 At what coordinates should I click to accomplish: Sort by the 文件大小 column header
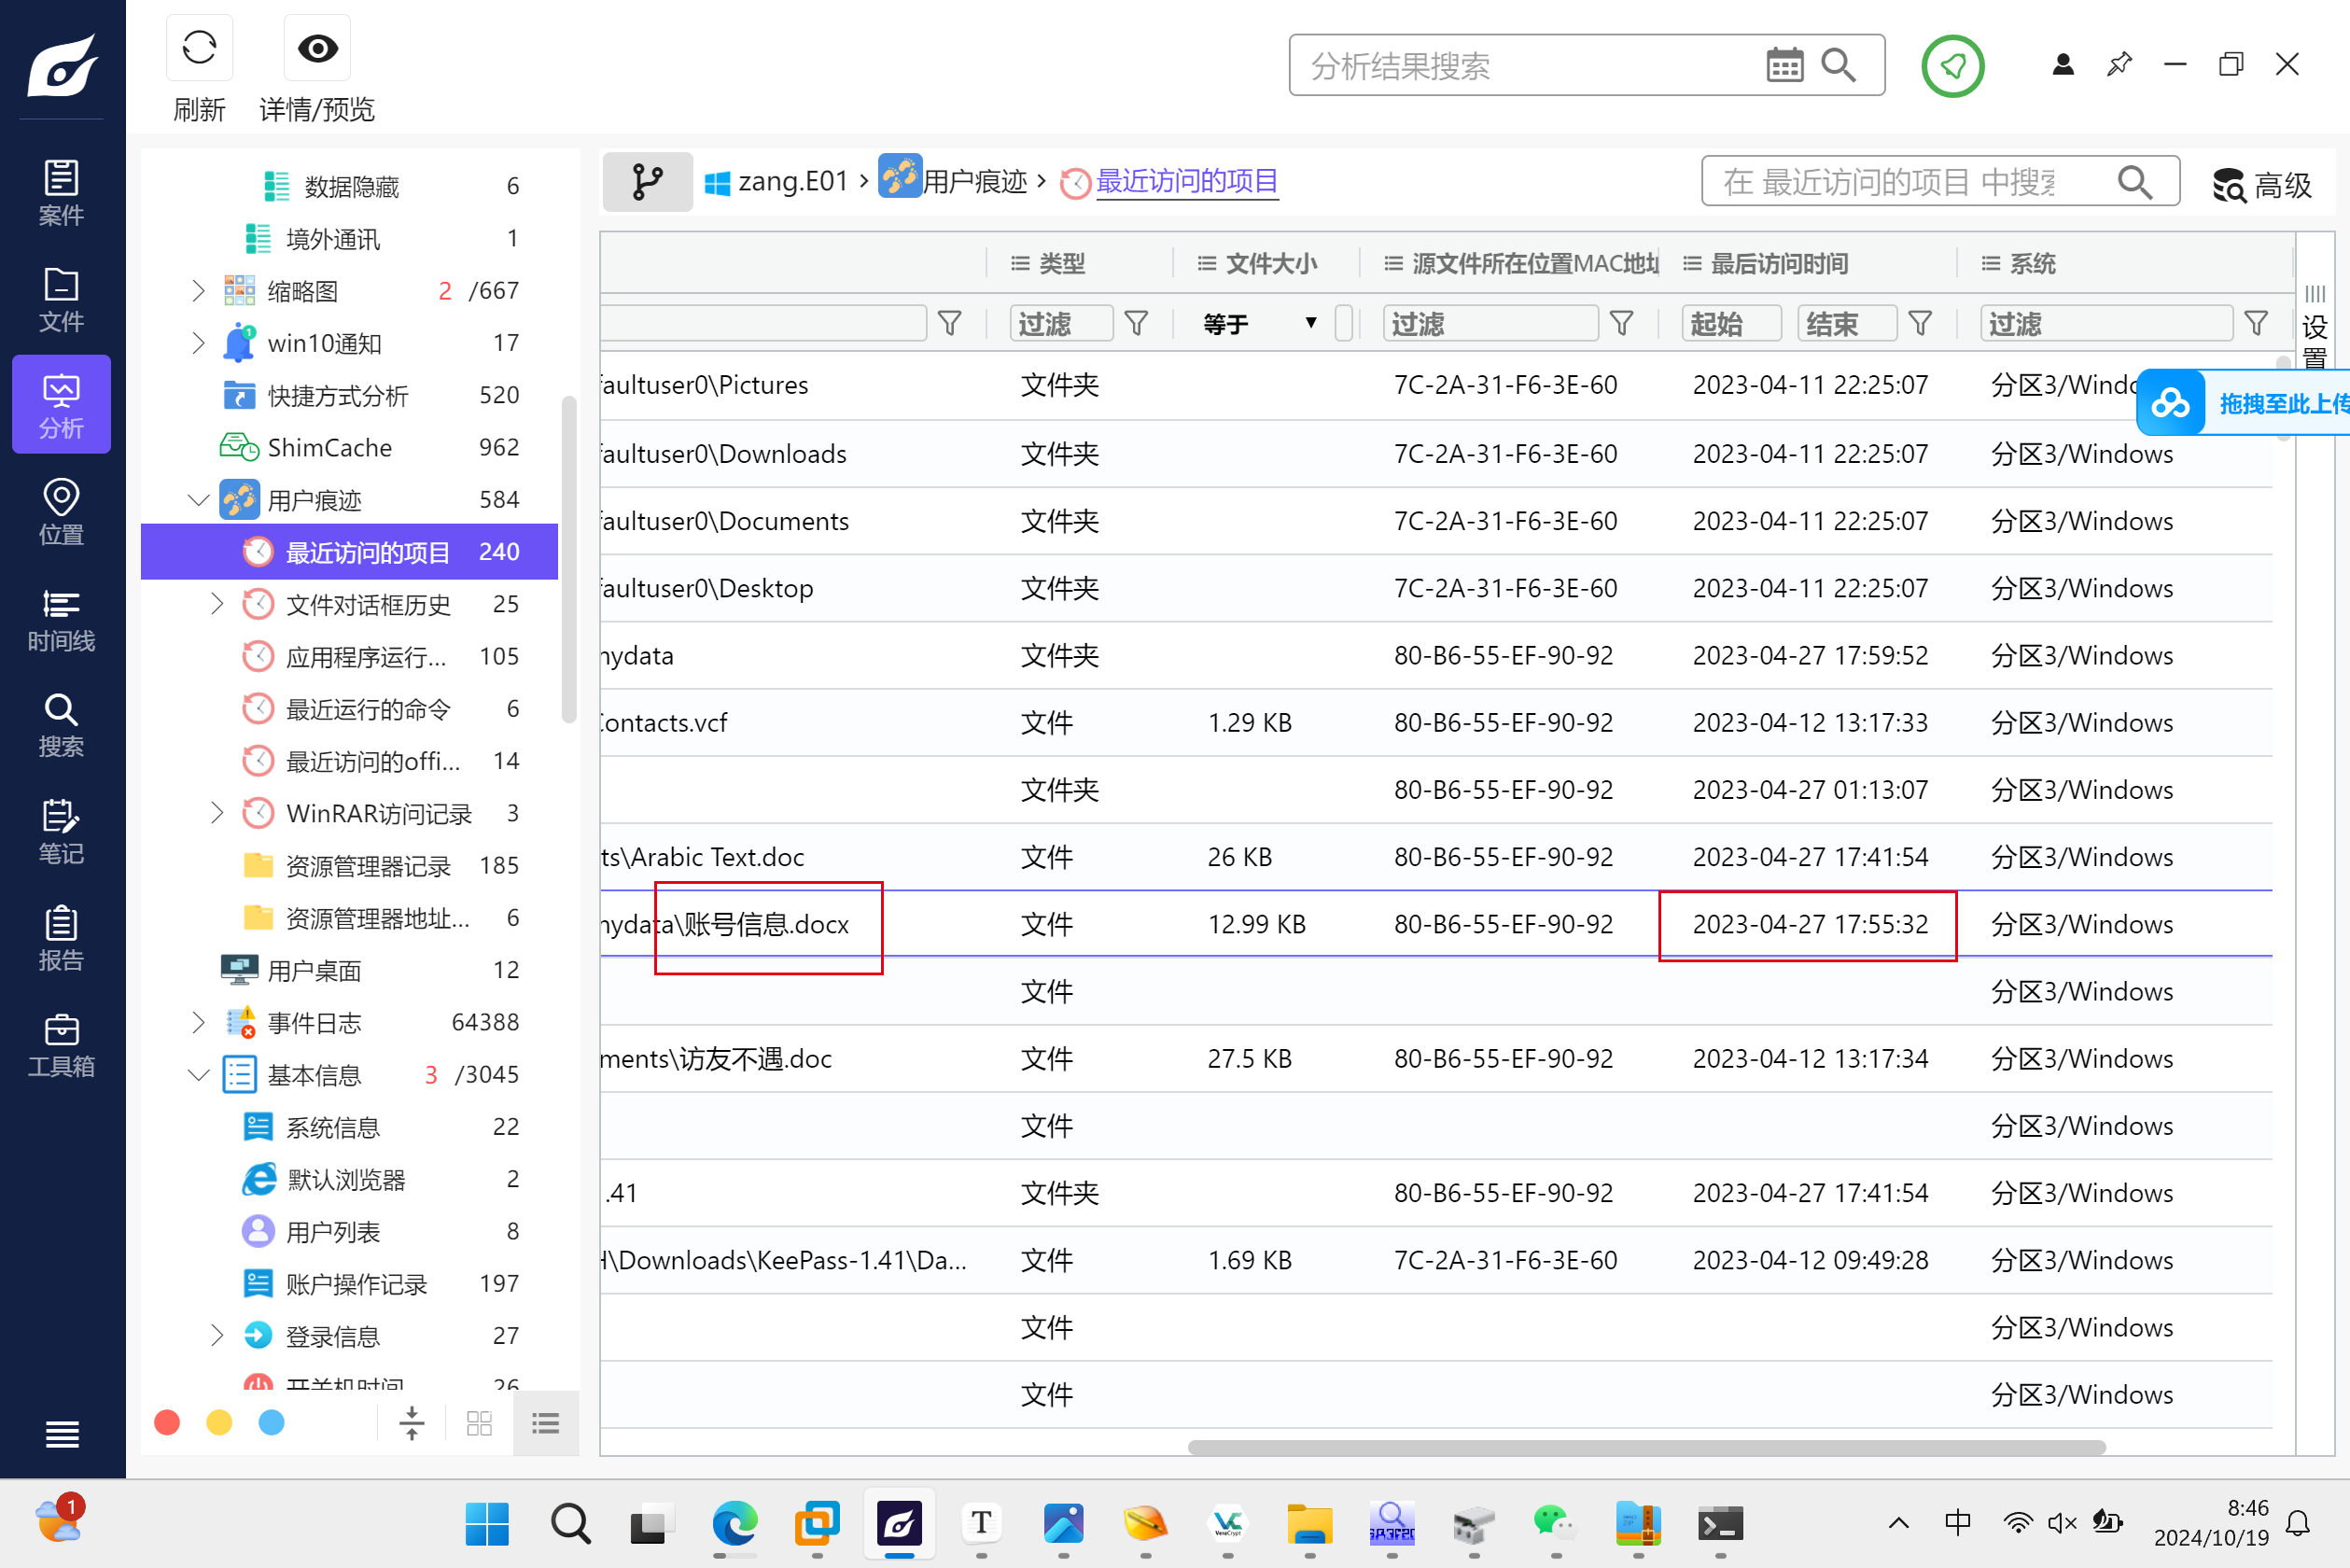1271,263
